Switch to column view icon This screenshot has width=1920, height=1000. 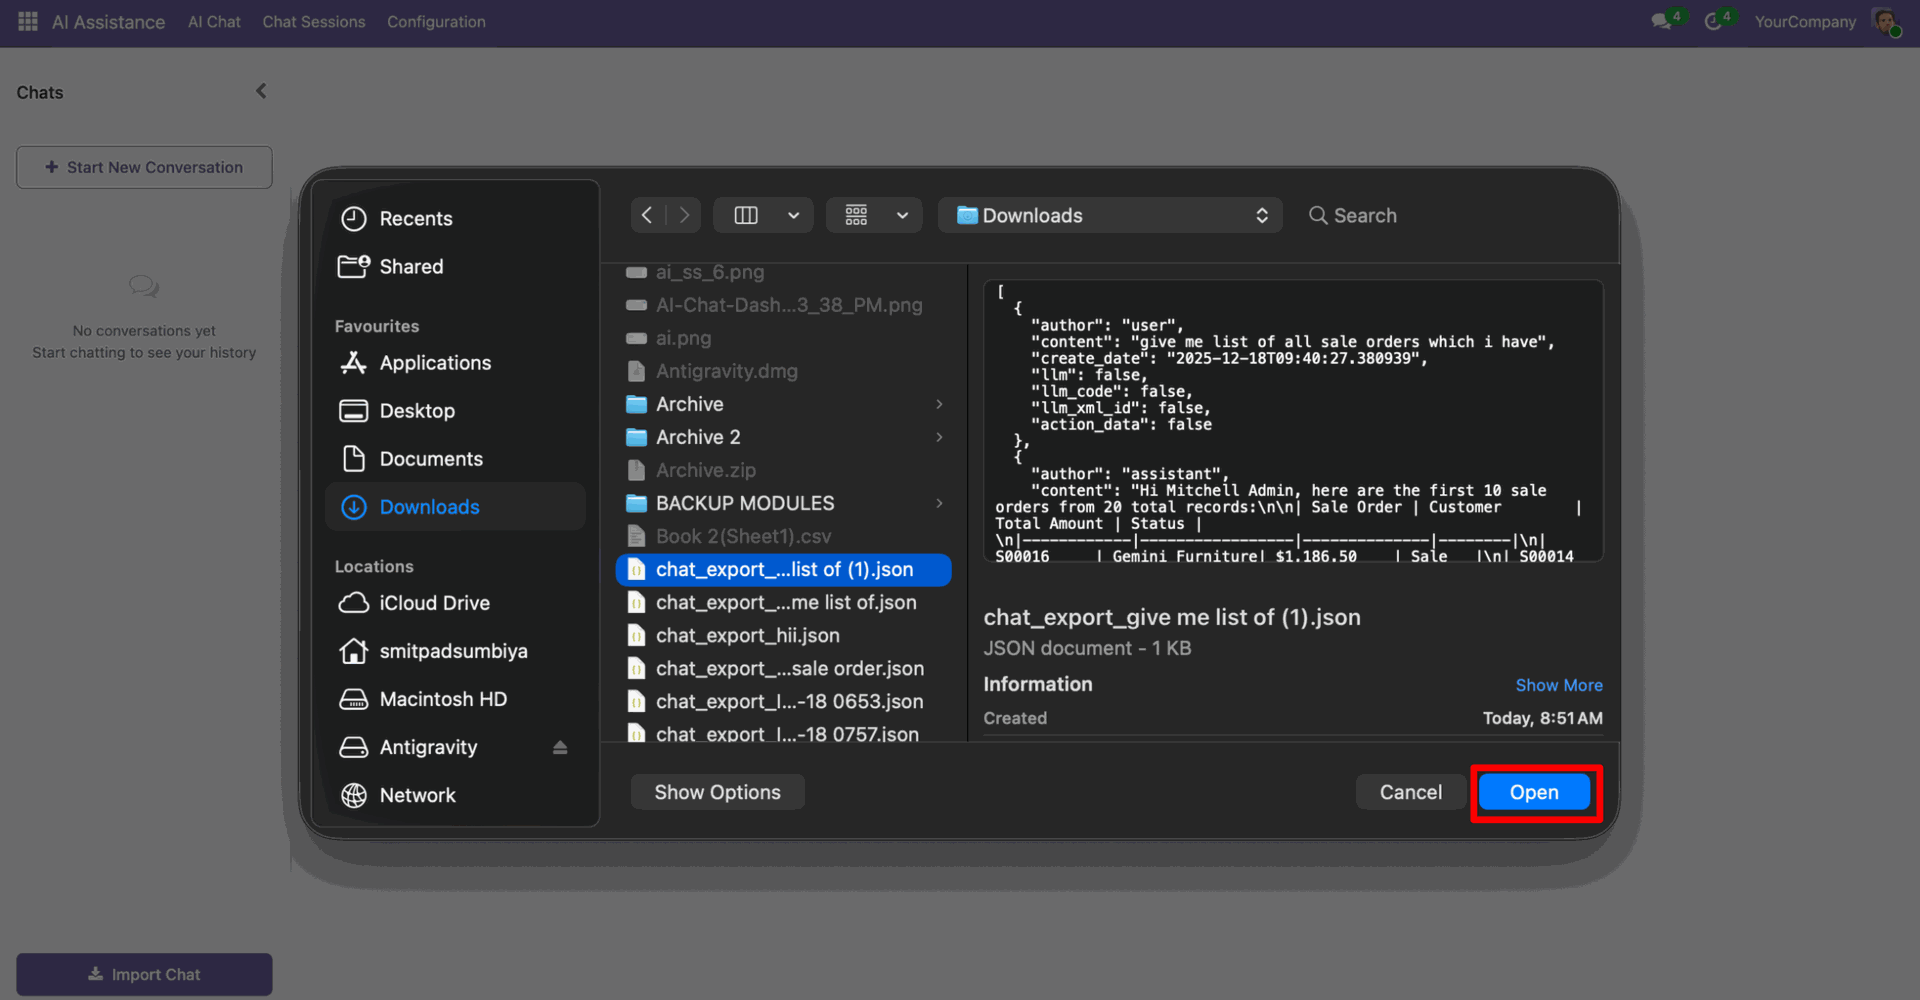pos(746,215)
